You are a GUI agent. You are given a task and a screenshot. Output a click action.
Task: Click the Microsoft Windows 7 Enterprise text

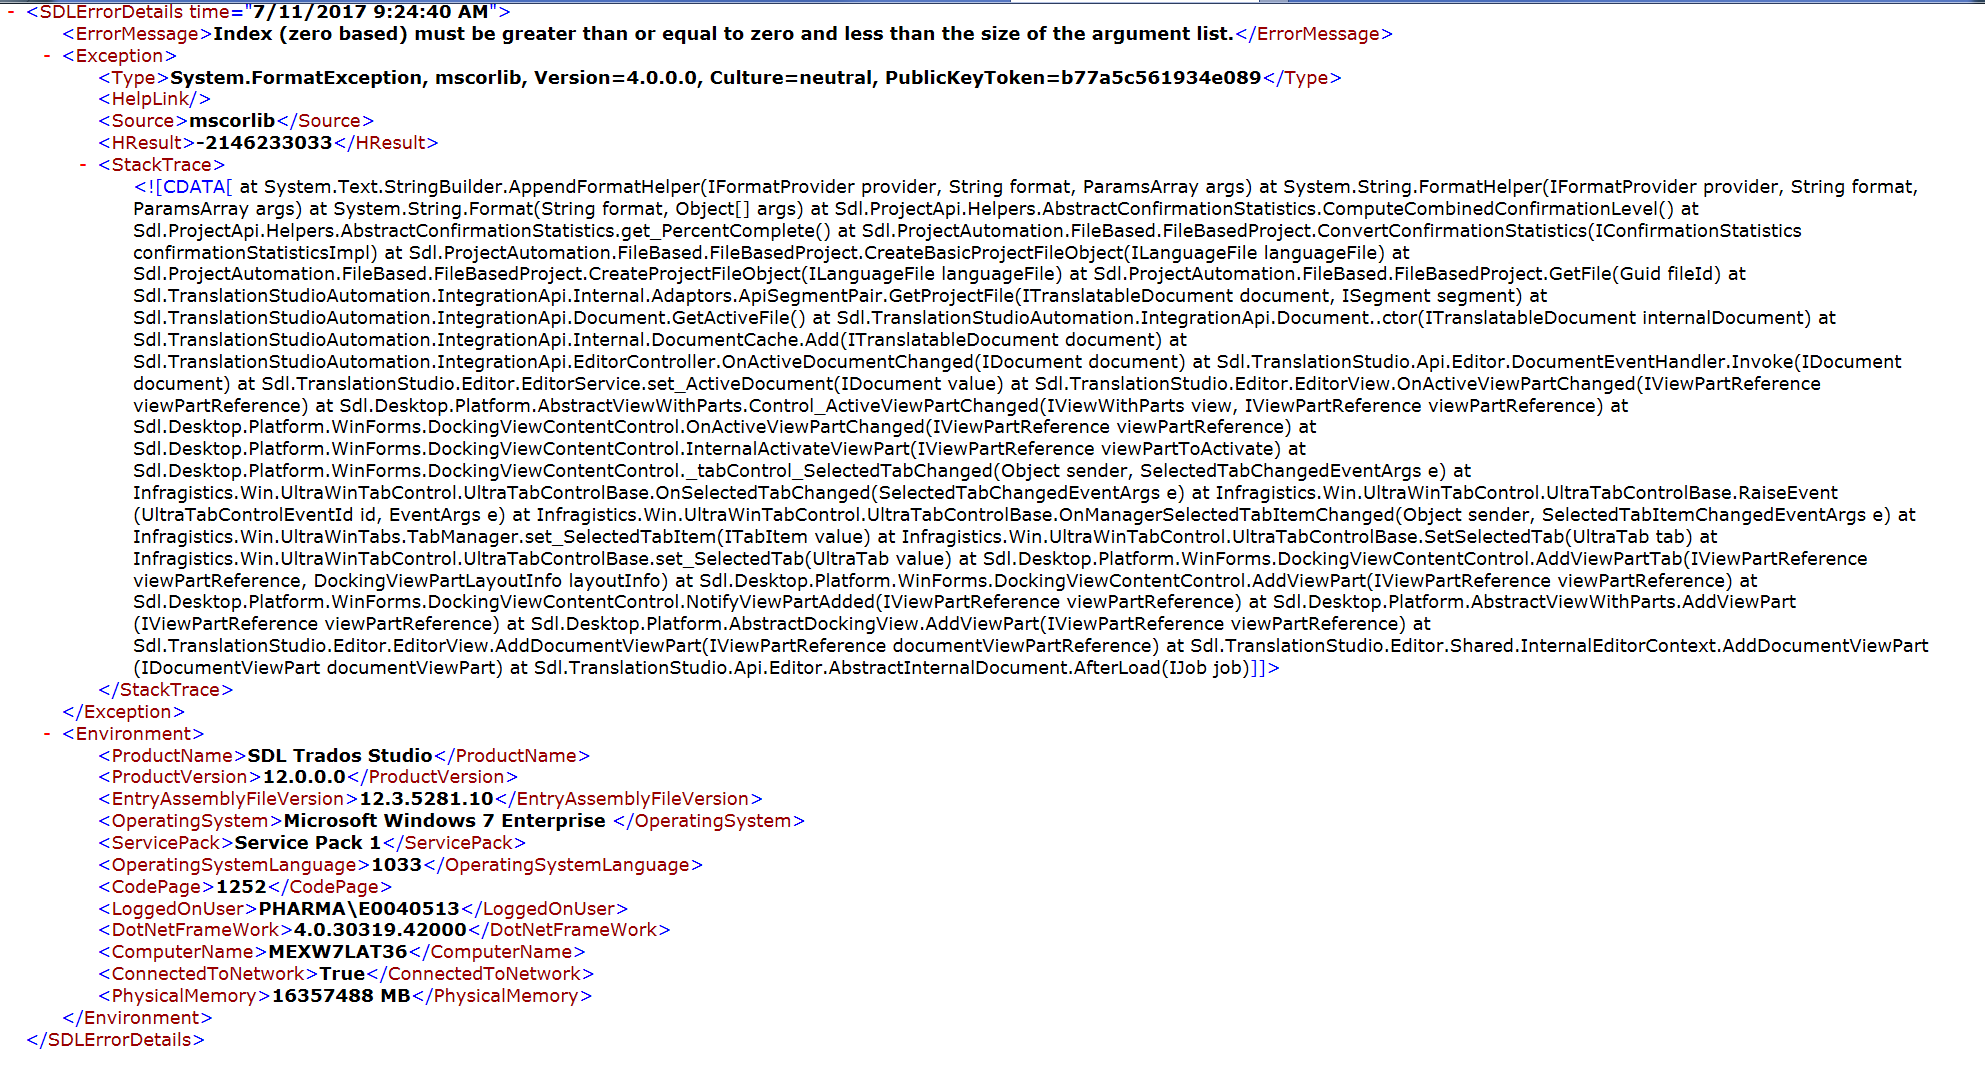pyautogui.click(x=444, y=821)
